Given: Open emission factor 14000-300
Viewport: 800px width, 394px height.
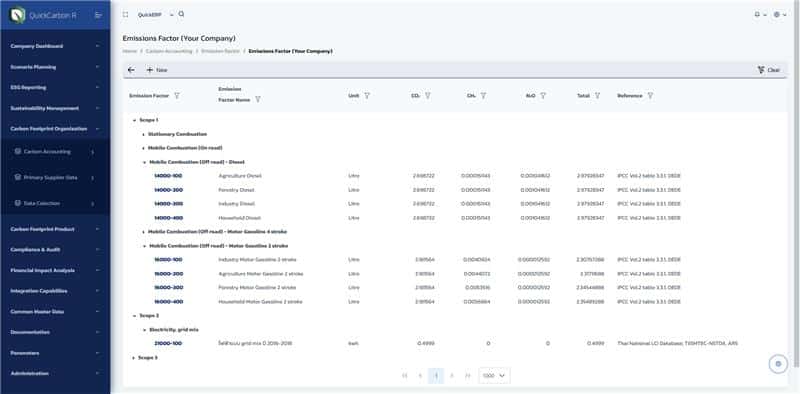Looking at the screenshot, I should click(168, 204).
